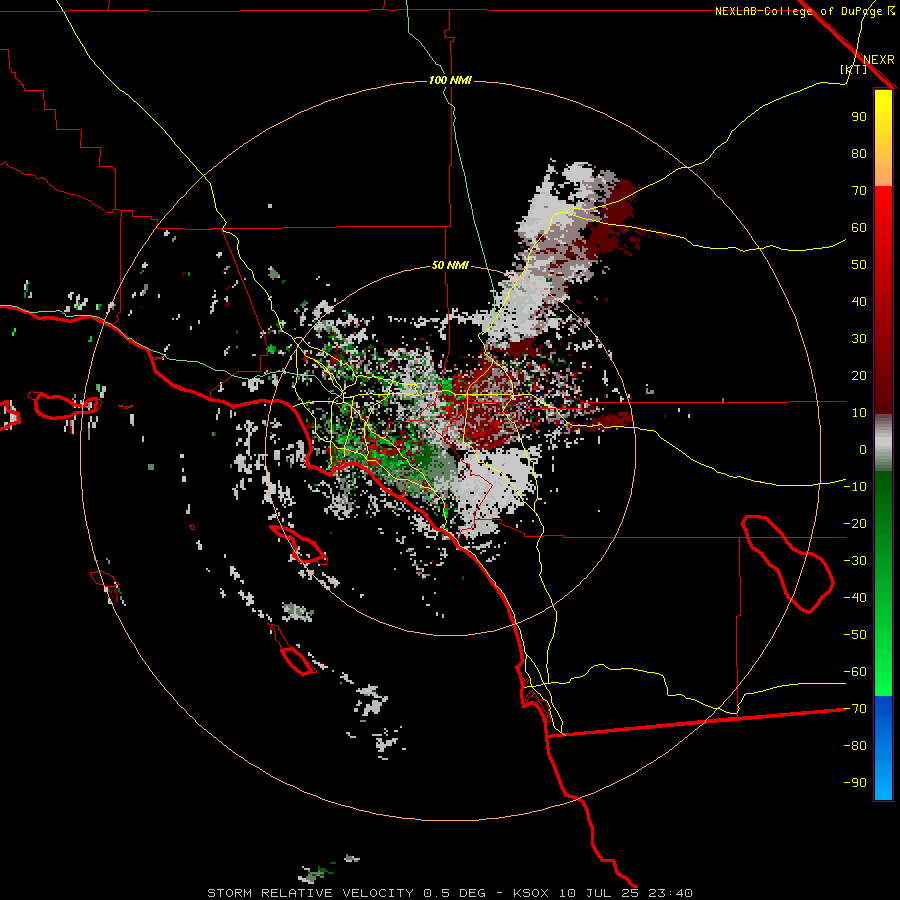This screenshot has height=900, width=900.
Task: Click the "50 NMI" range ring label
Action: click(450, 265)
